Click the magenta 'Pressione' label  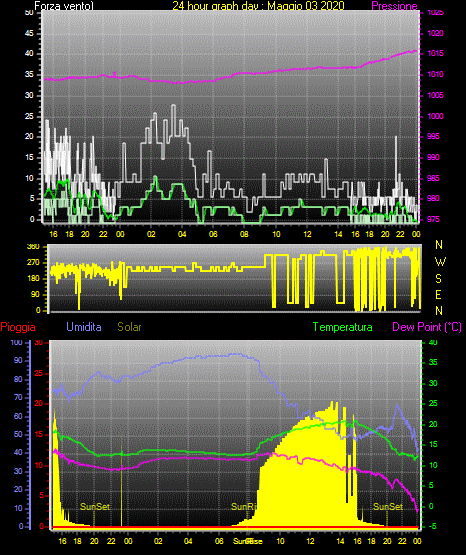[x=394, y=6]
